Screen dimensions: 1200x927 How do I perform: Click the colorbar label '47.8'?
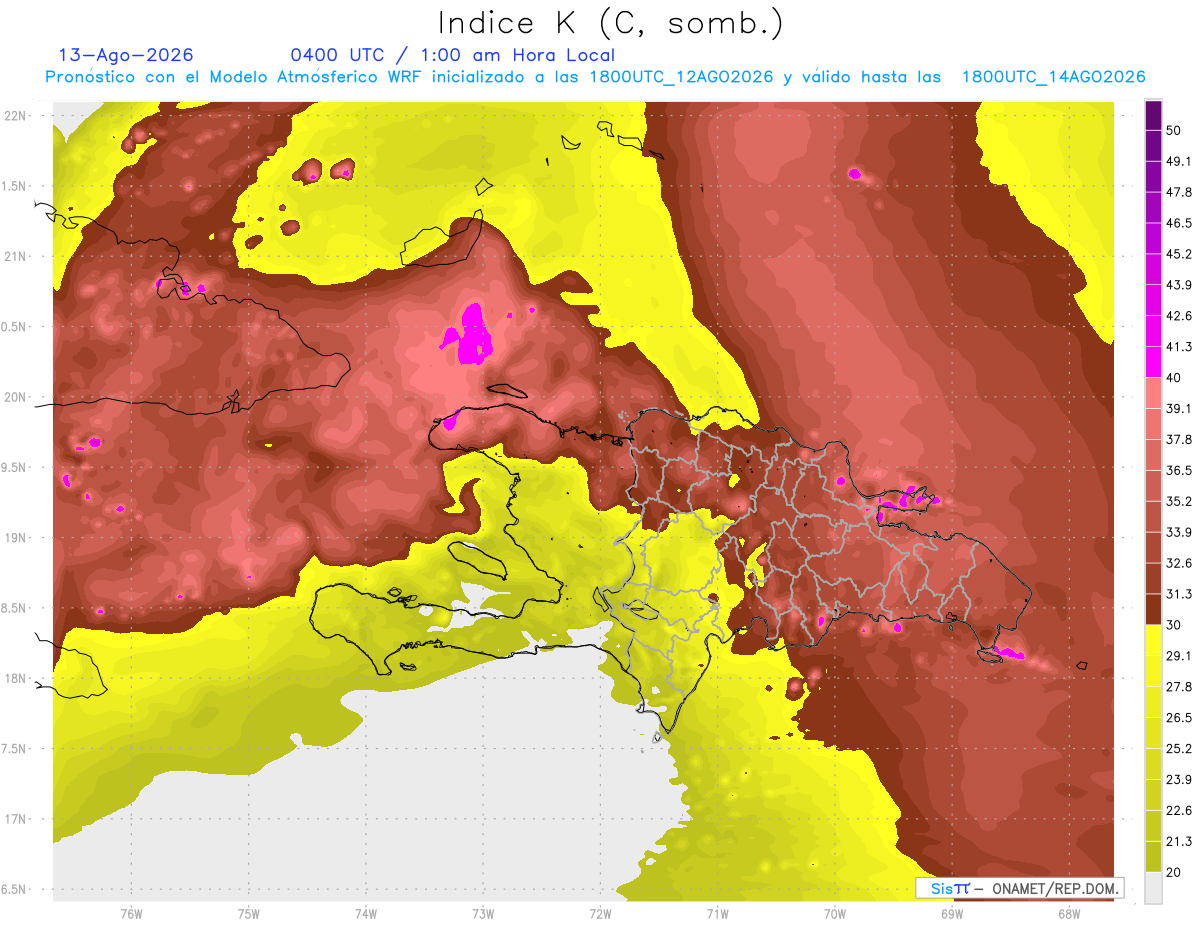coord(1179,193)
